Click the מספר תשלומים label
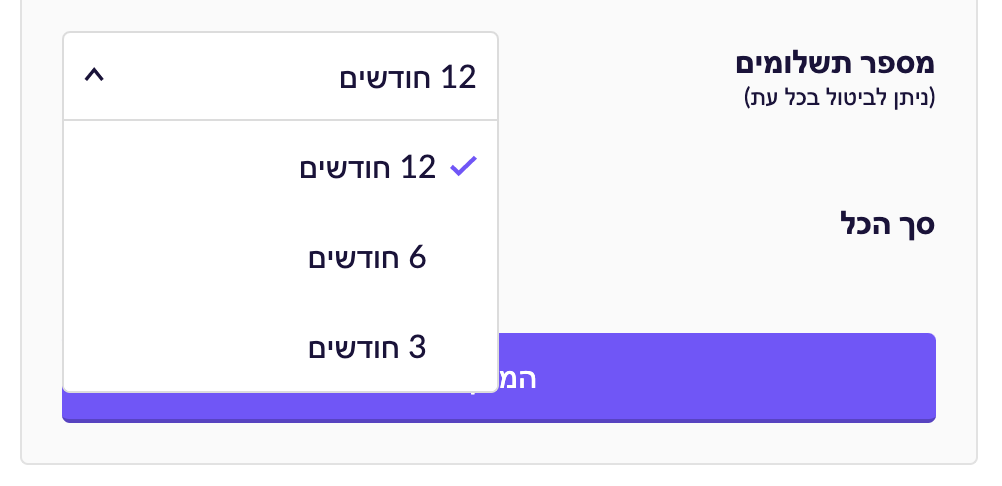Screen dimensions: 1002x486 click(835, 62)
